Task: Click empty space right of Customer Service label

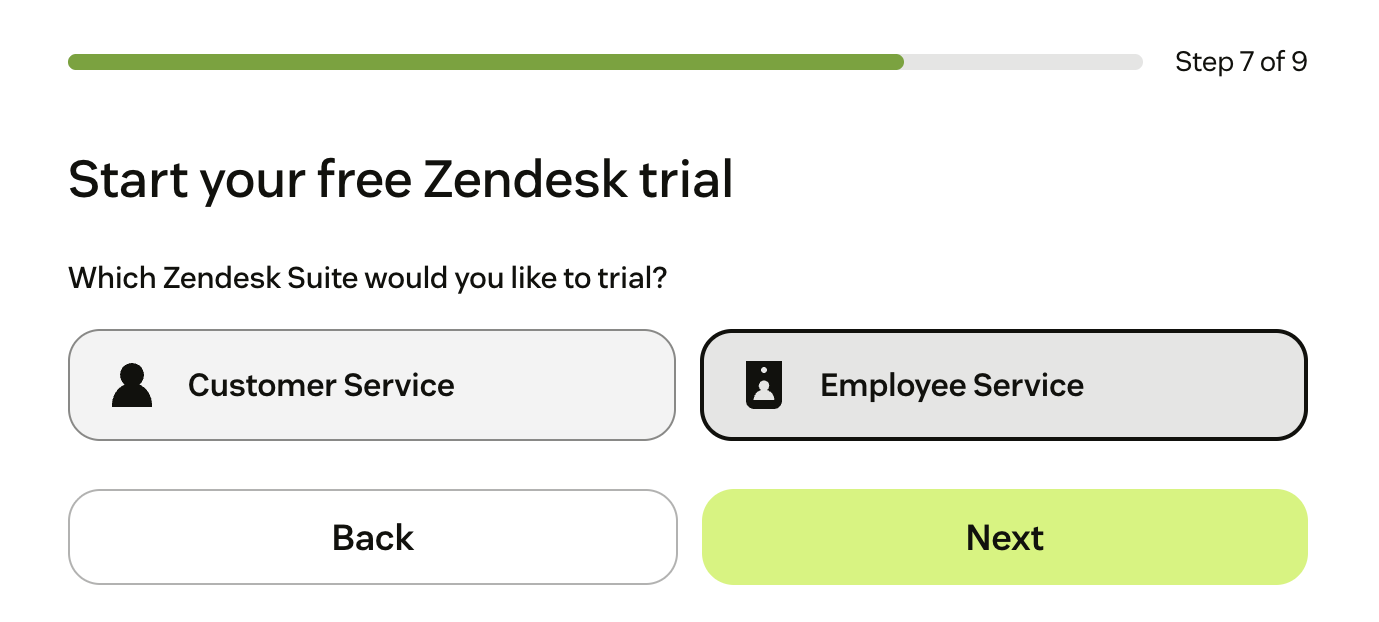Action: click(x=560, y=386)
